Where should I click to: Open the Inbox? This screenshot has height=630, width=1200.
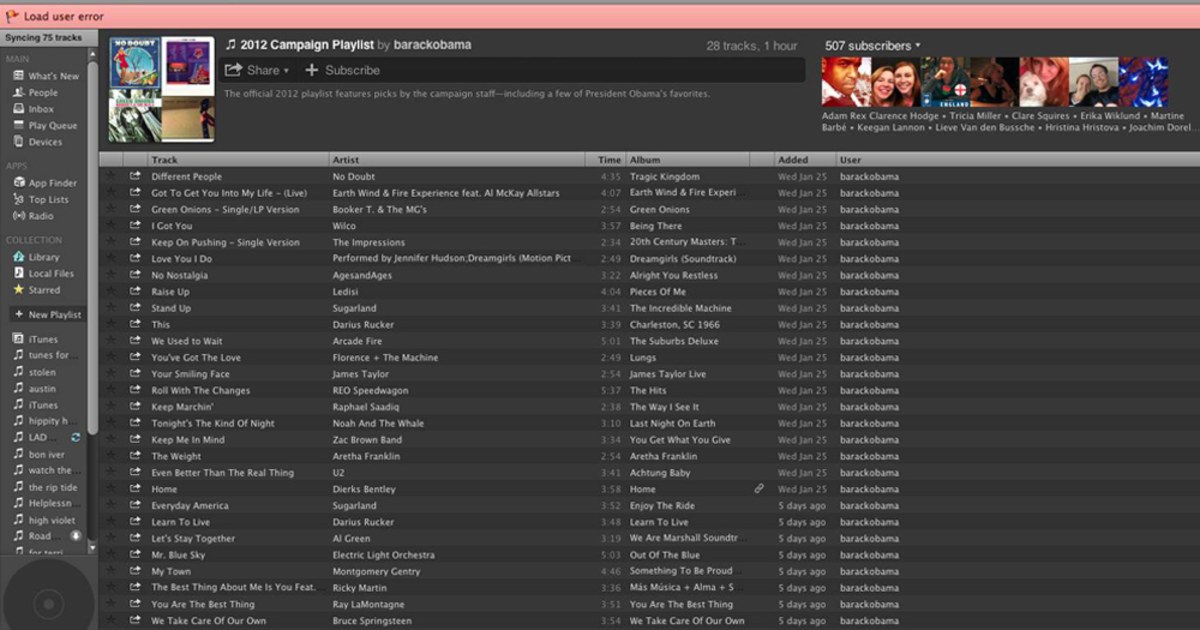click(x=40, y=108)
